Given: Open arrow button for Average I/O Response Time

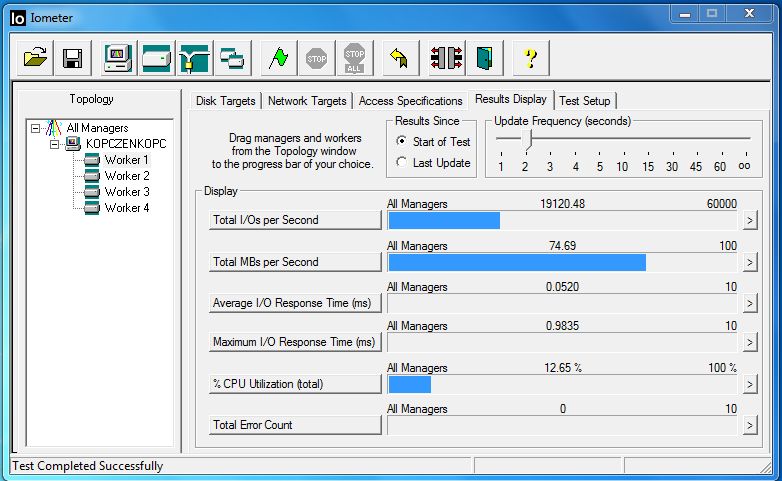Looking at the screenshot, I should [x=750, y=303].
